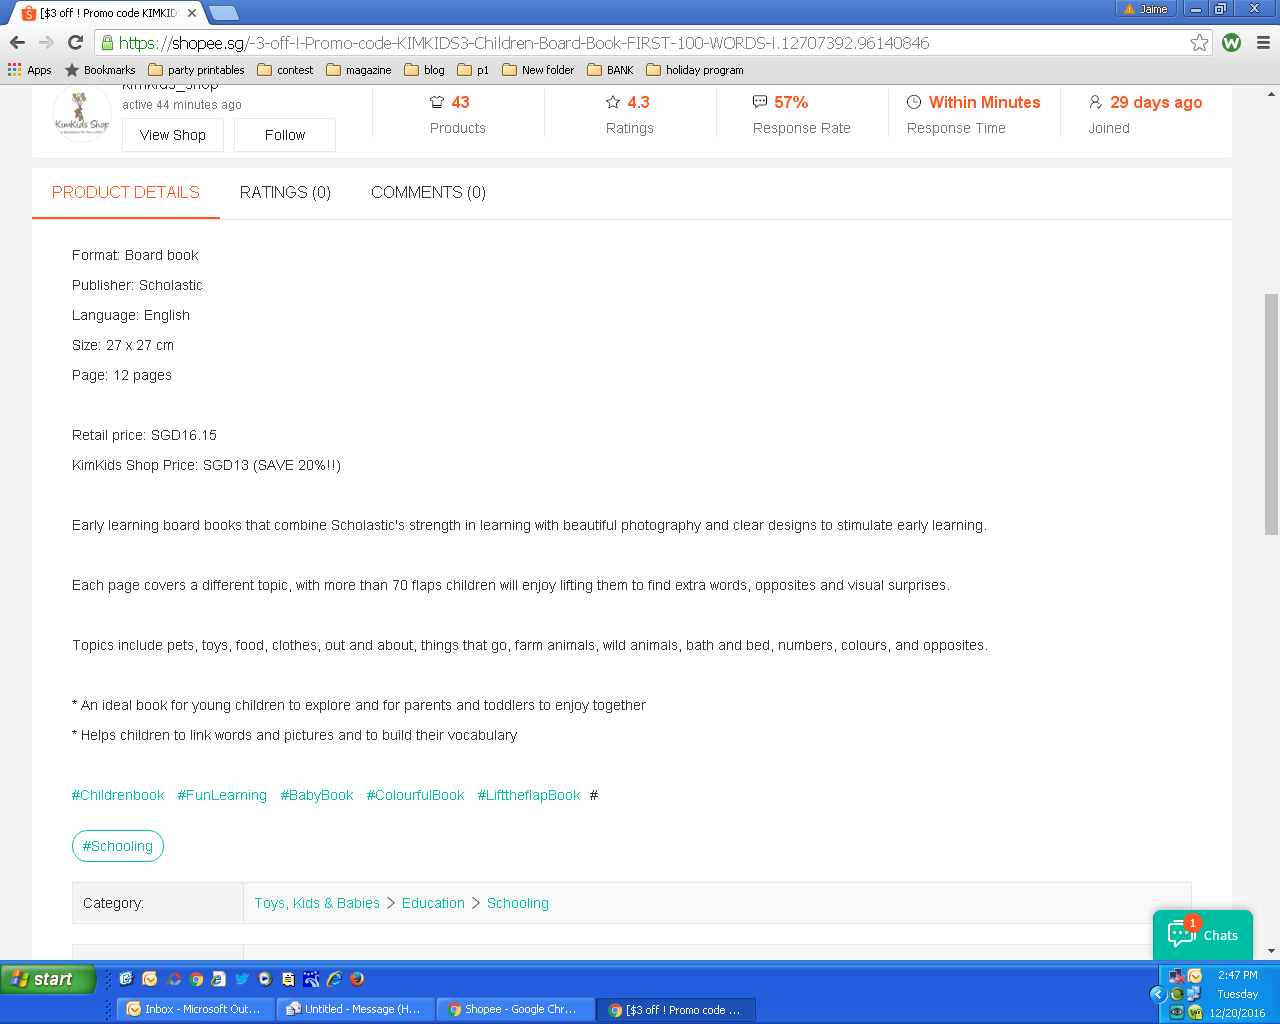Click the Outlook tray icon
Screen dimensions: 1280x1024
pos(1195,976)
